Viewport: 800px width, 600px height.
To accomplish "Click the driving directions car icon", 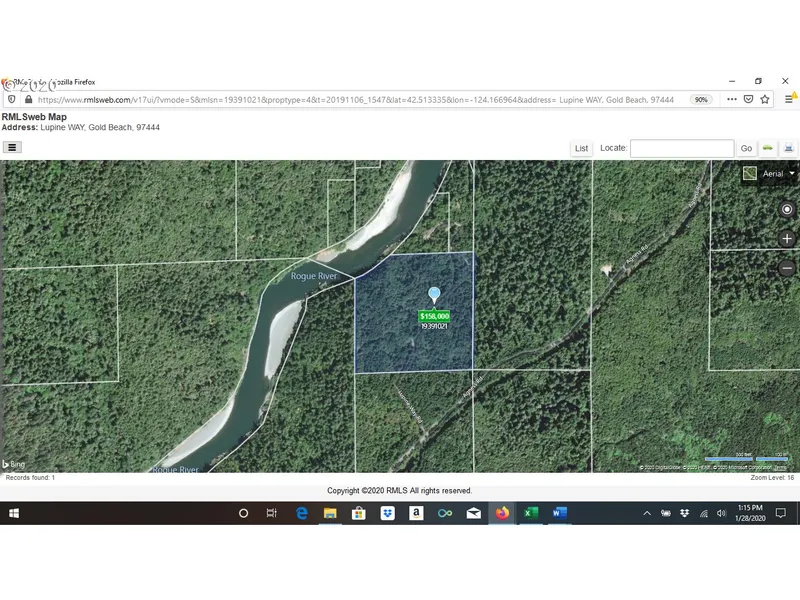I will pos(768,148).
